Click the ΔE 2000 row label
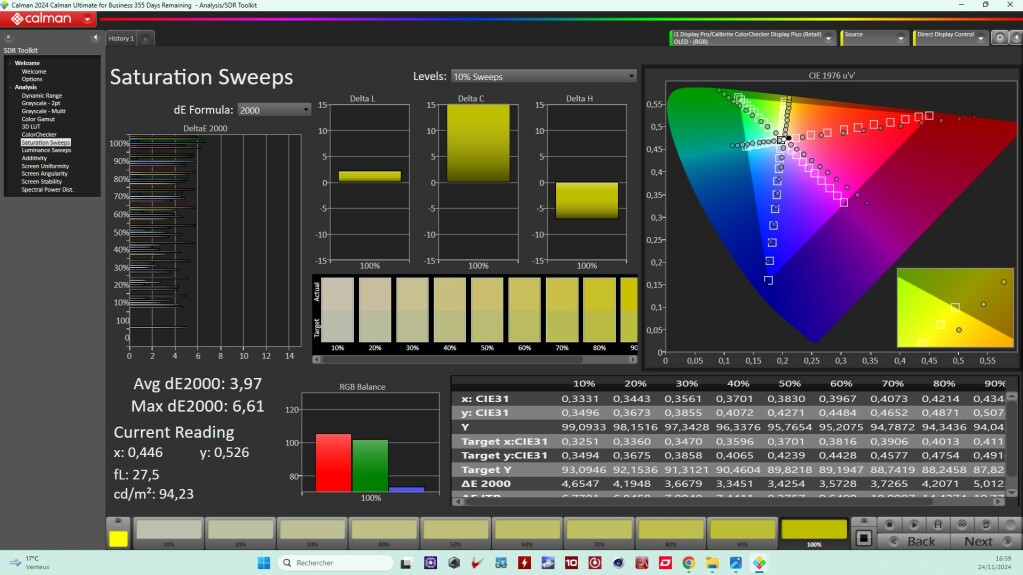1023x575 pixels. coord(485,484)
